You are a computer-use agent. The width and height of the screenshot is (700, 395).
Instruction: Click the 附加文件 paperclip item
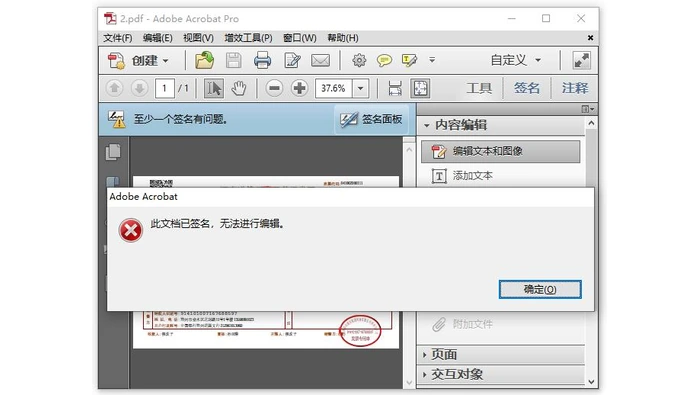click(462, 324)
